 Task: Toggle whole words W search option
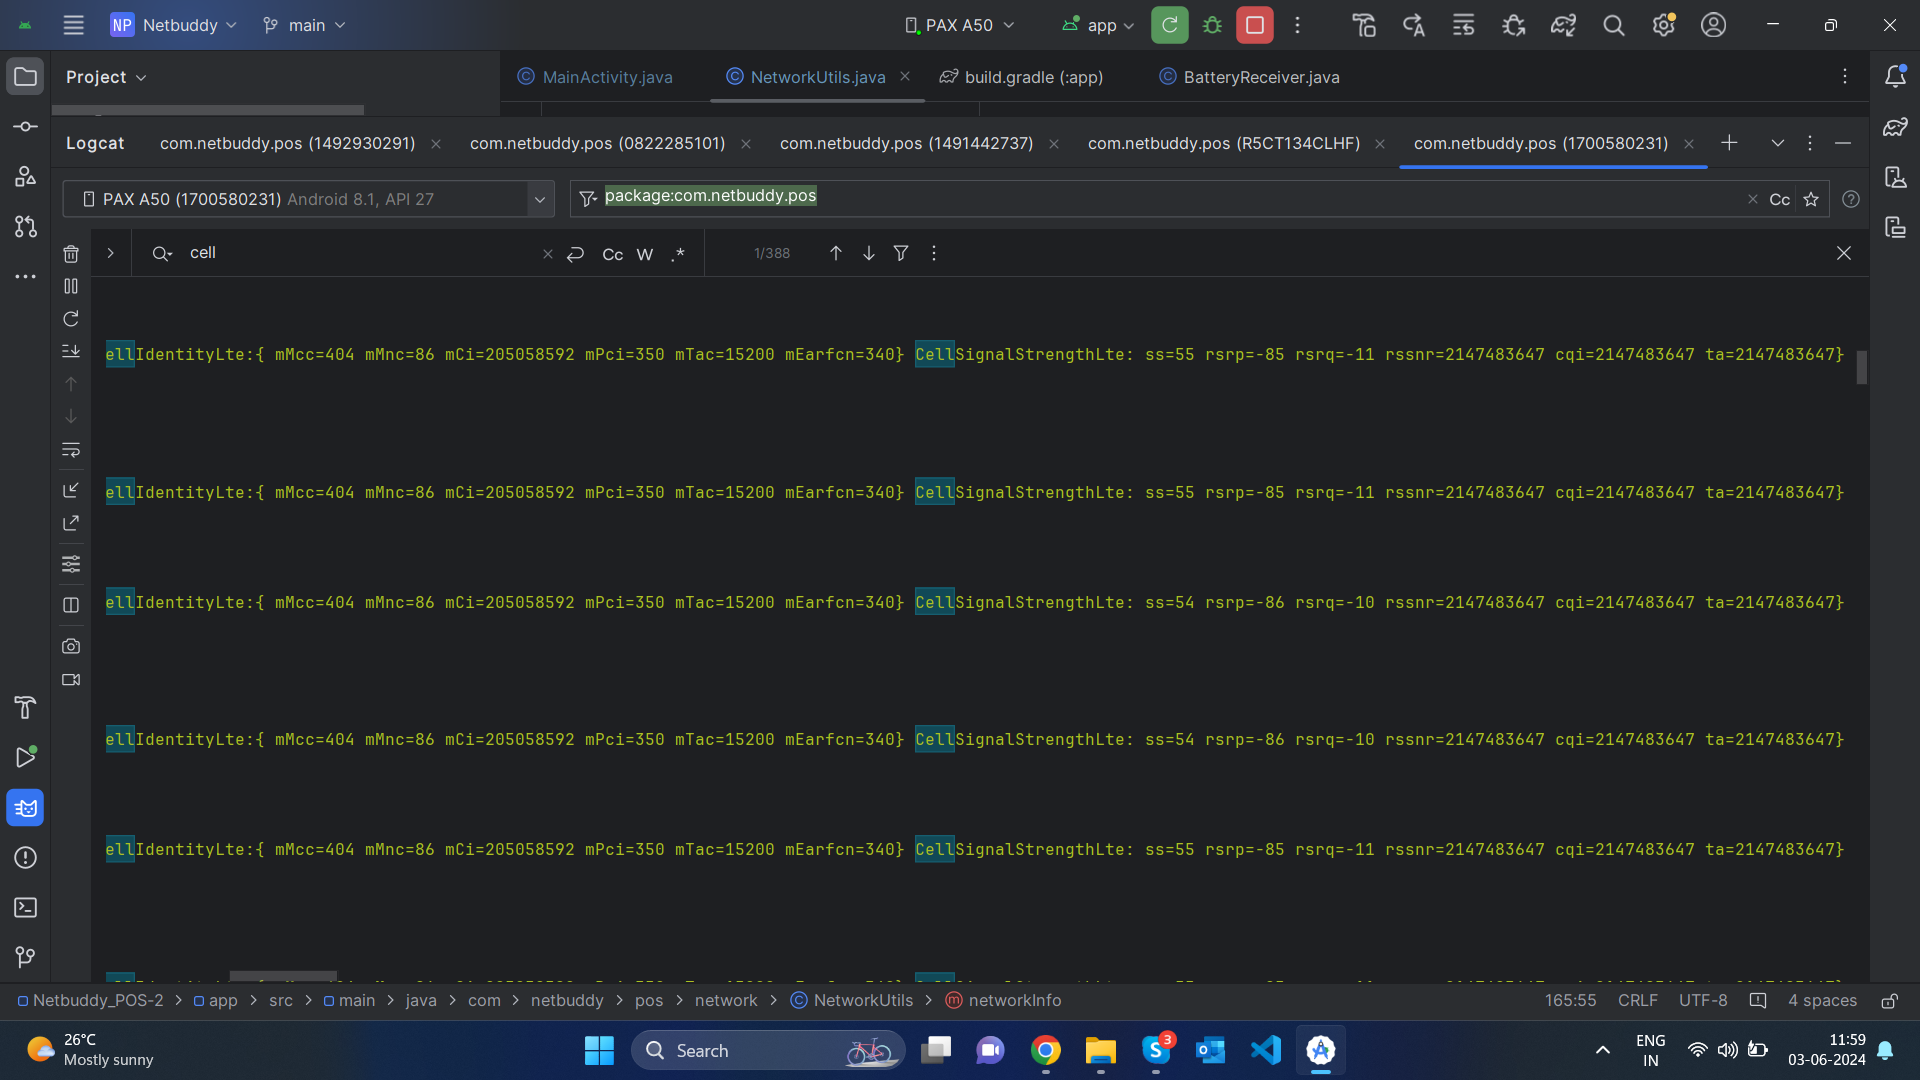[x=645, y=254]
